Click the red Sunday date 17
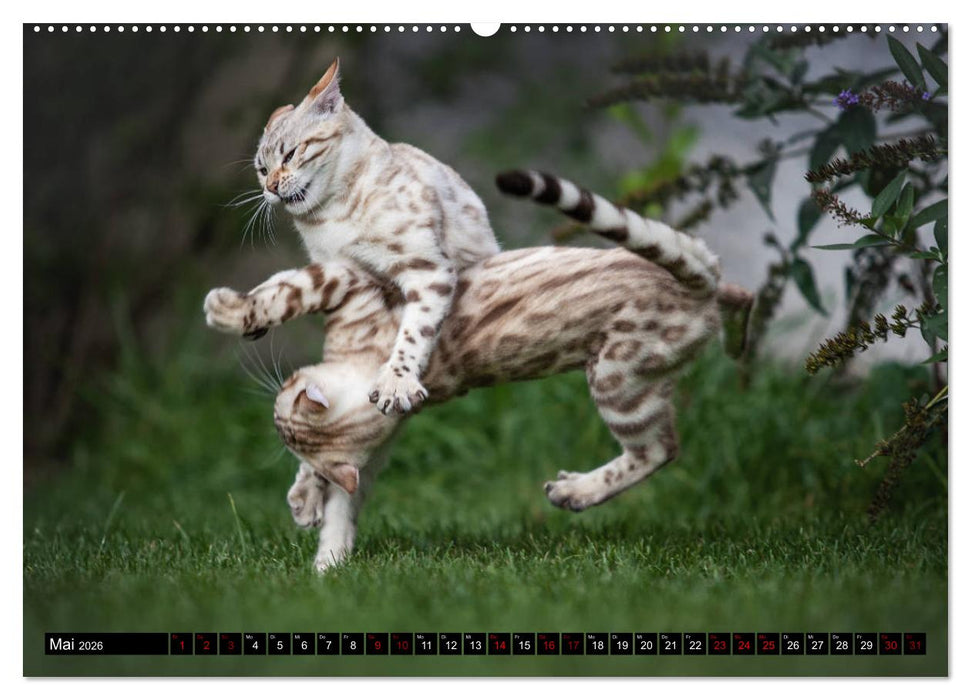This screenshot has height=700, width=971. coord(573,644)
